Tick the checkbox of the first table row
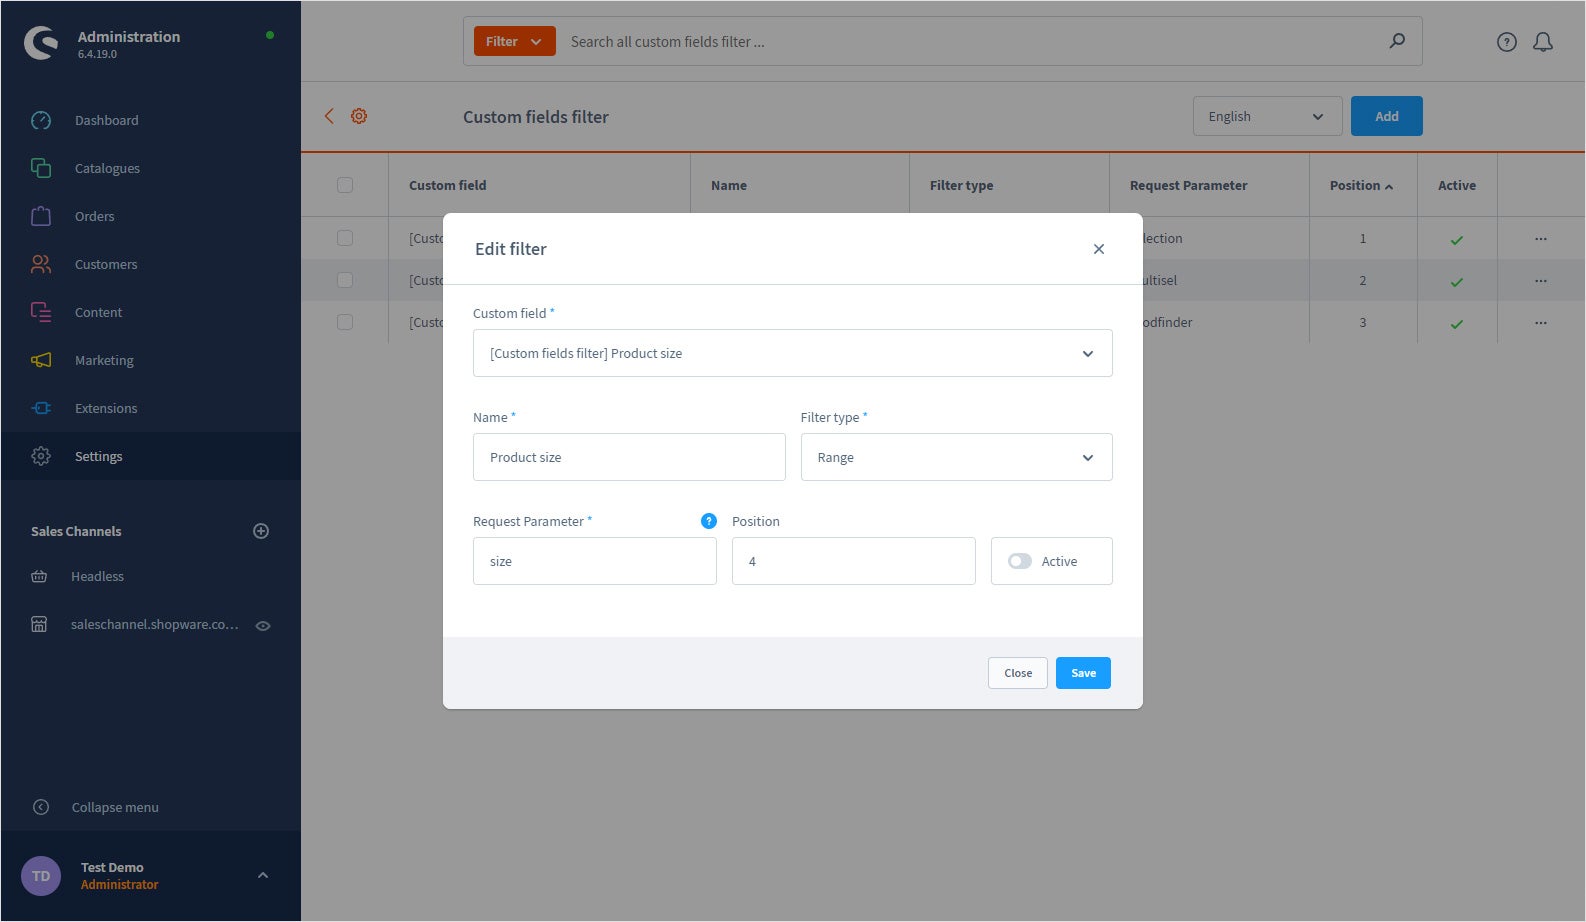This screenshot has width=1586, height=922. point(345,238)
